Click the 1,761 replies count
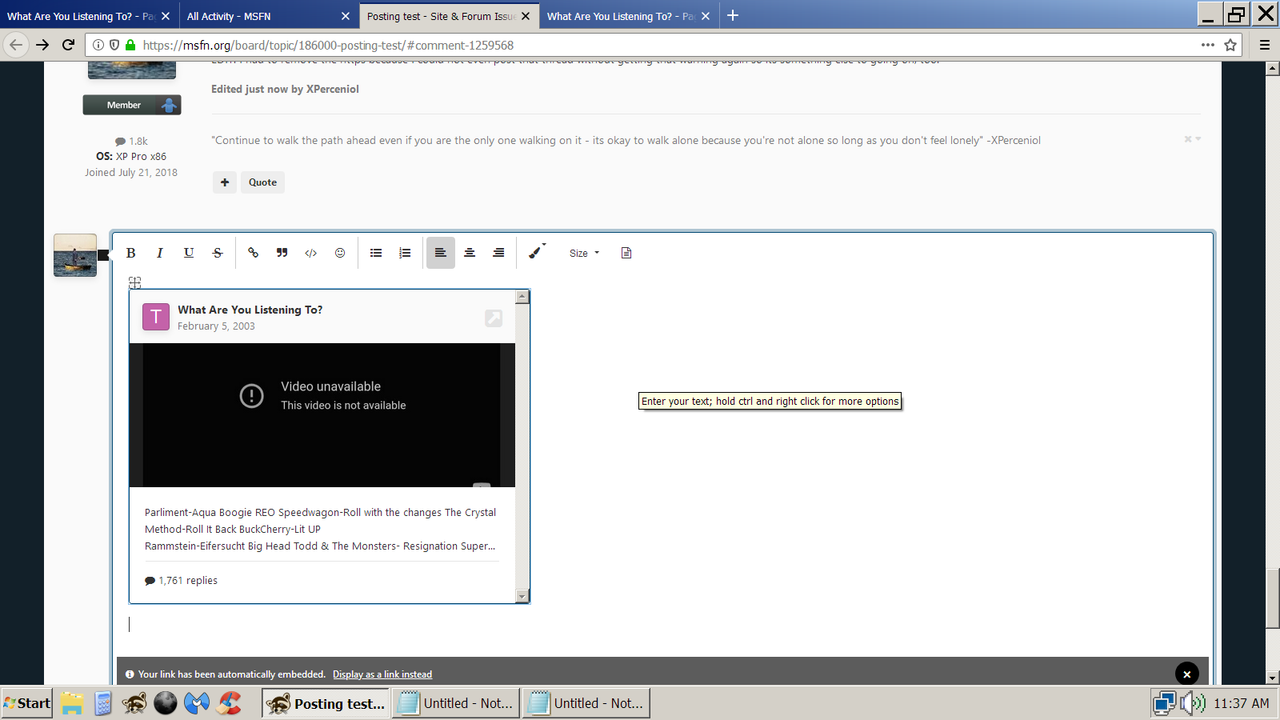1280x720 pixels. pos(181,580)
